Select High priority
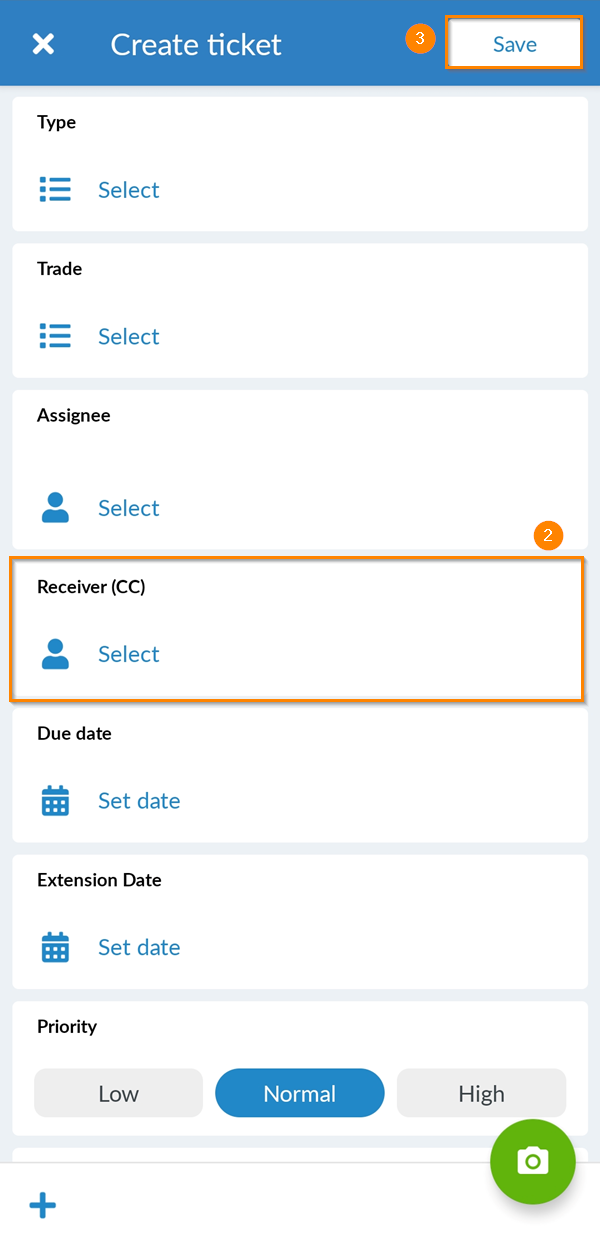The image size is (600, 1247). click(481, 1093)
